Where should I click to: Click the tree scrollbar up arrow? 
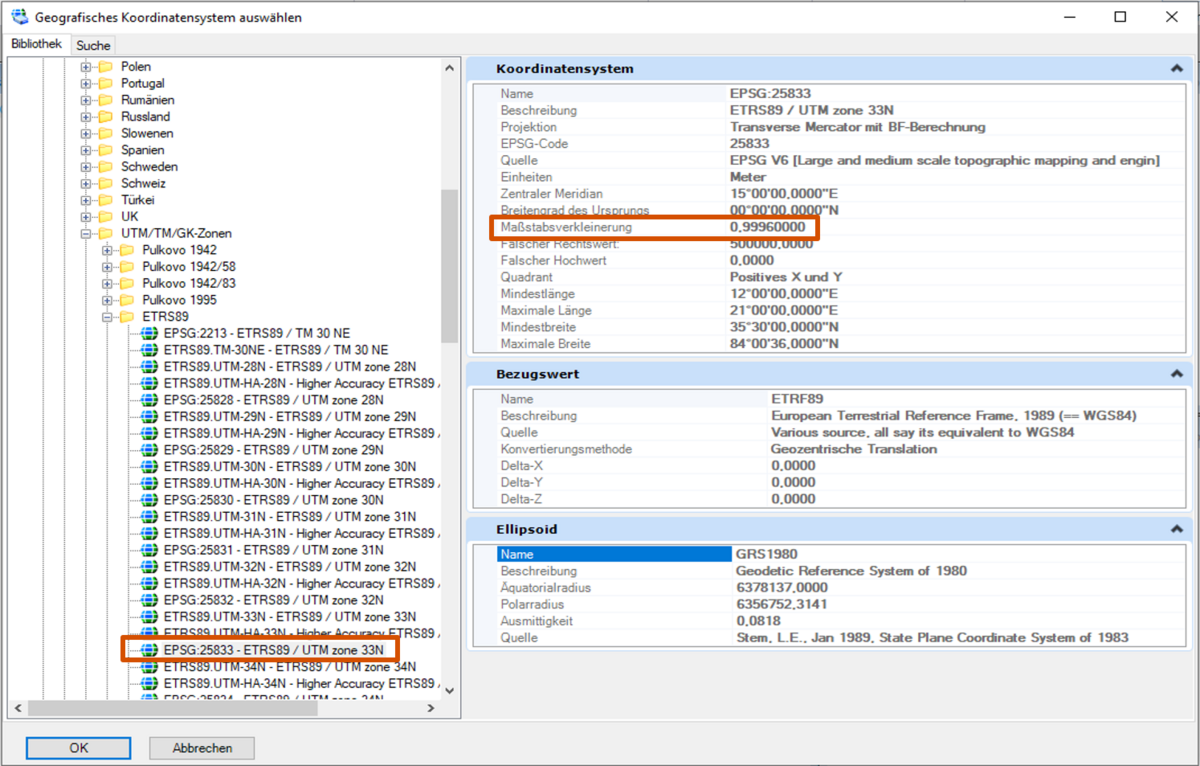[x=449, y=66]
